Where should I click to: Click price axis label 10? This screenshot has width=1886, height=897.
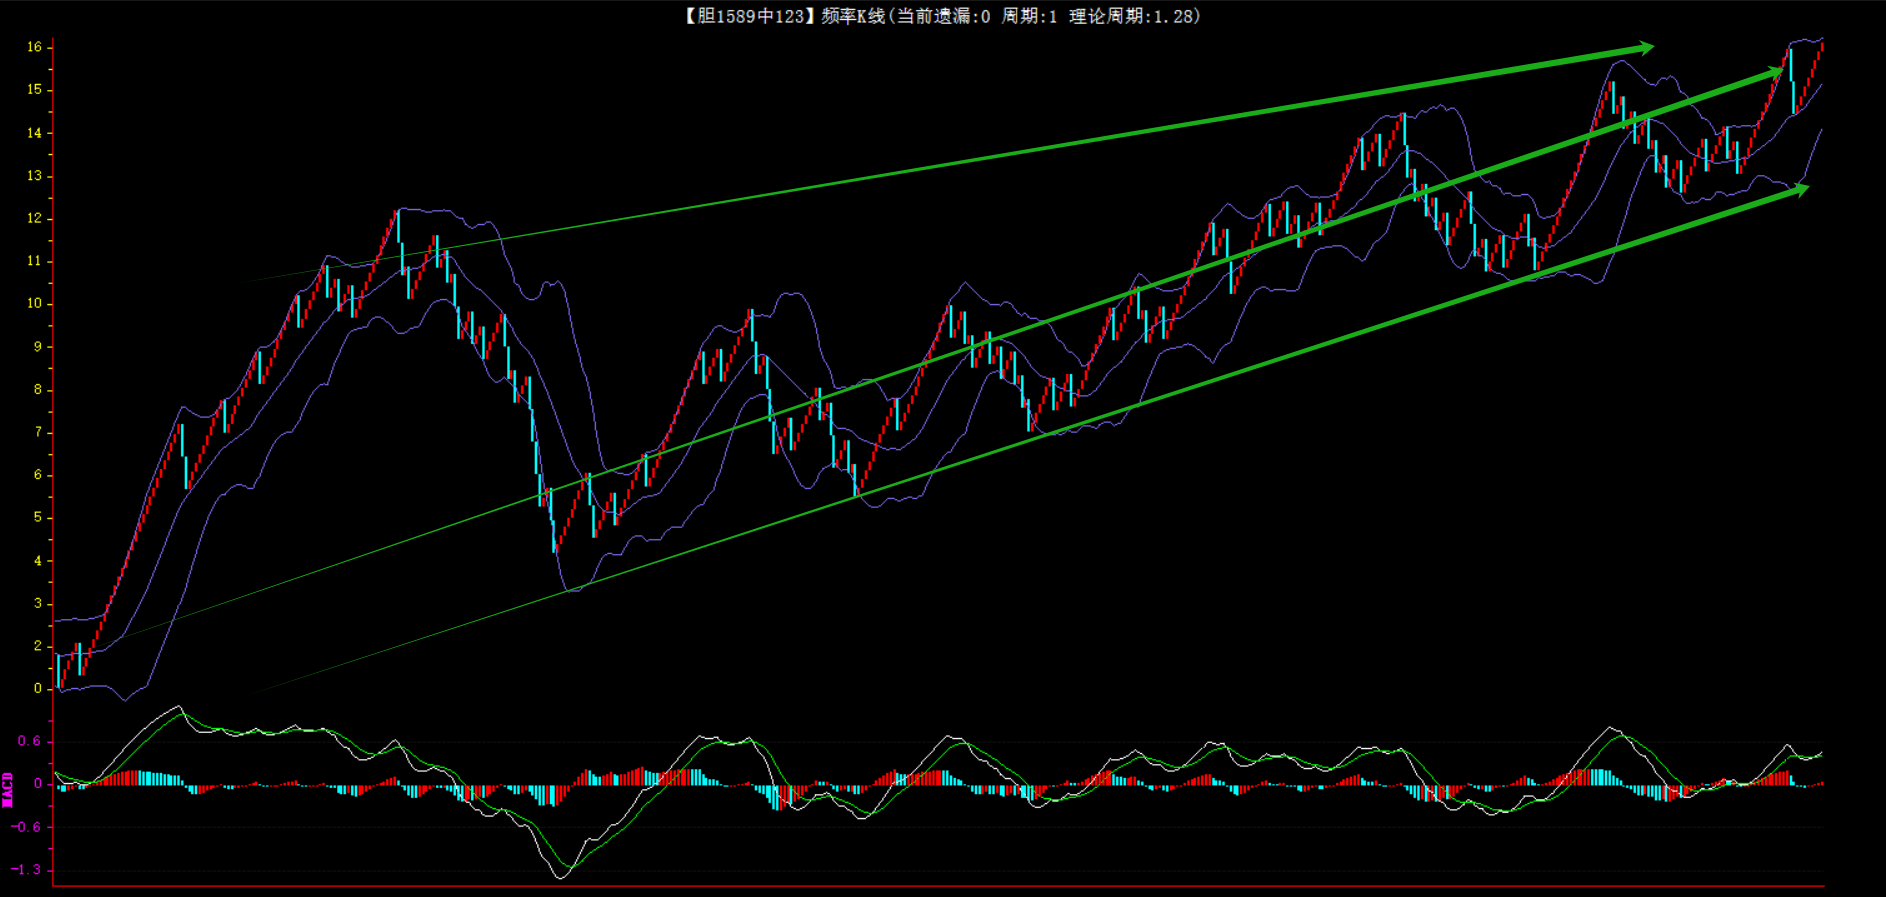click(x=35, y=304)
